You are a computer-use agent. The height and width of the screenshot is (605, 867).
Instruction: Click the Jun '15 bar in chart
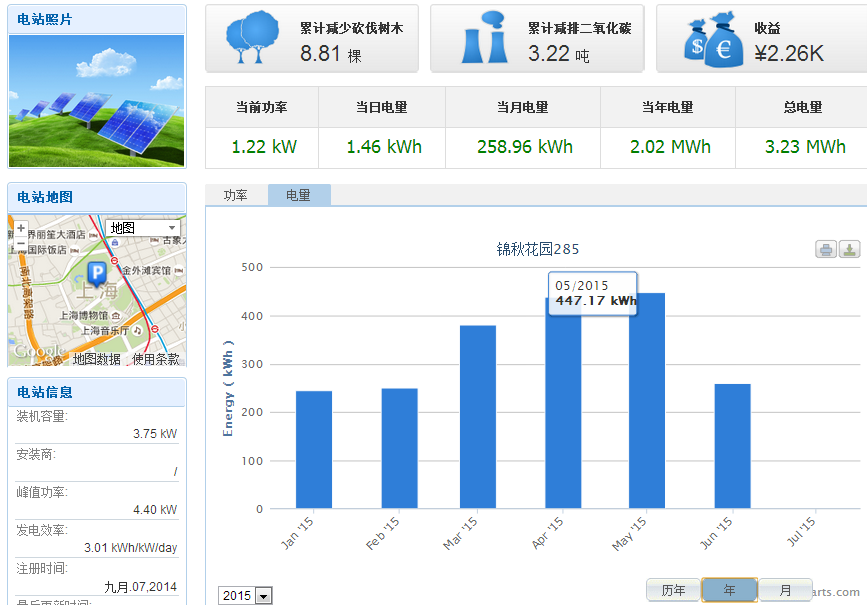coord(732,446)
